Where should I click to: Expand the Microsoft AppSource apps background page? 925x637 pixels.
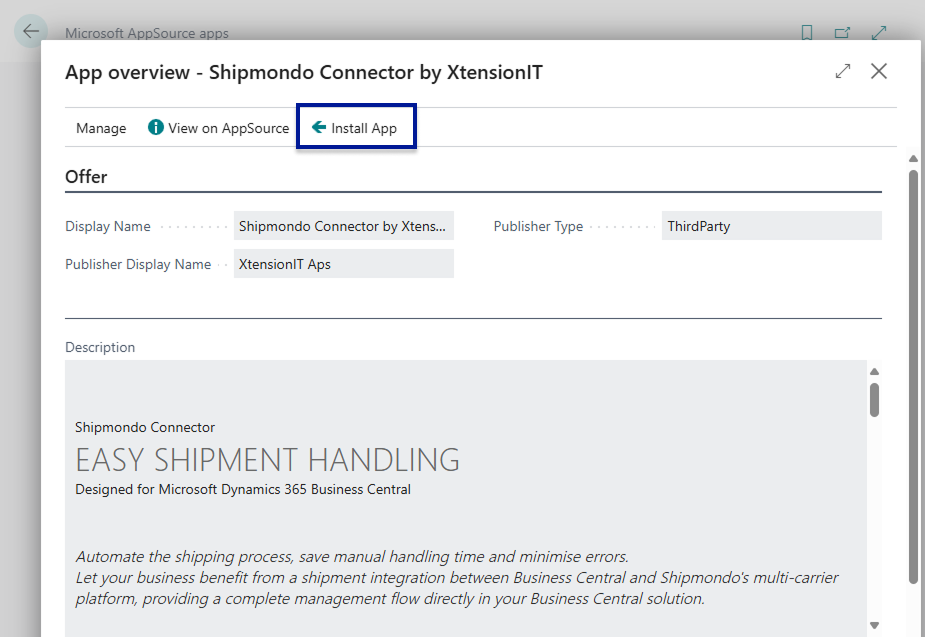[879, 33]
